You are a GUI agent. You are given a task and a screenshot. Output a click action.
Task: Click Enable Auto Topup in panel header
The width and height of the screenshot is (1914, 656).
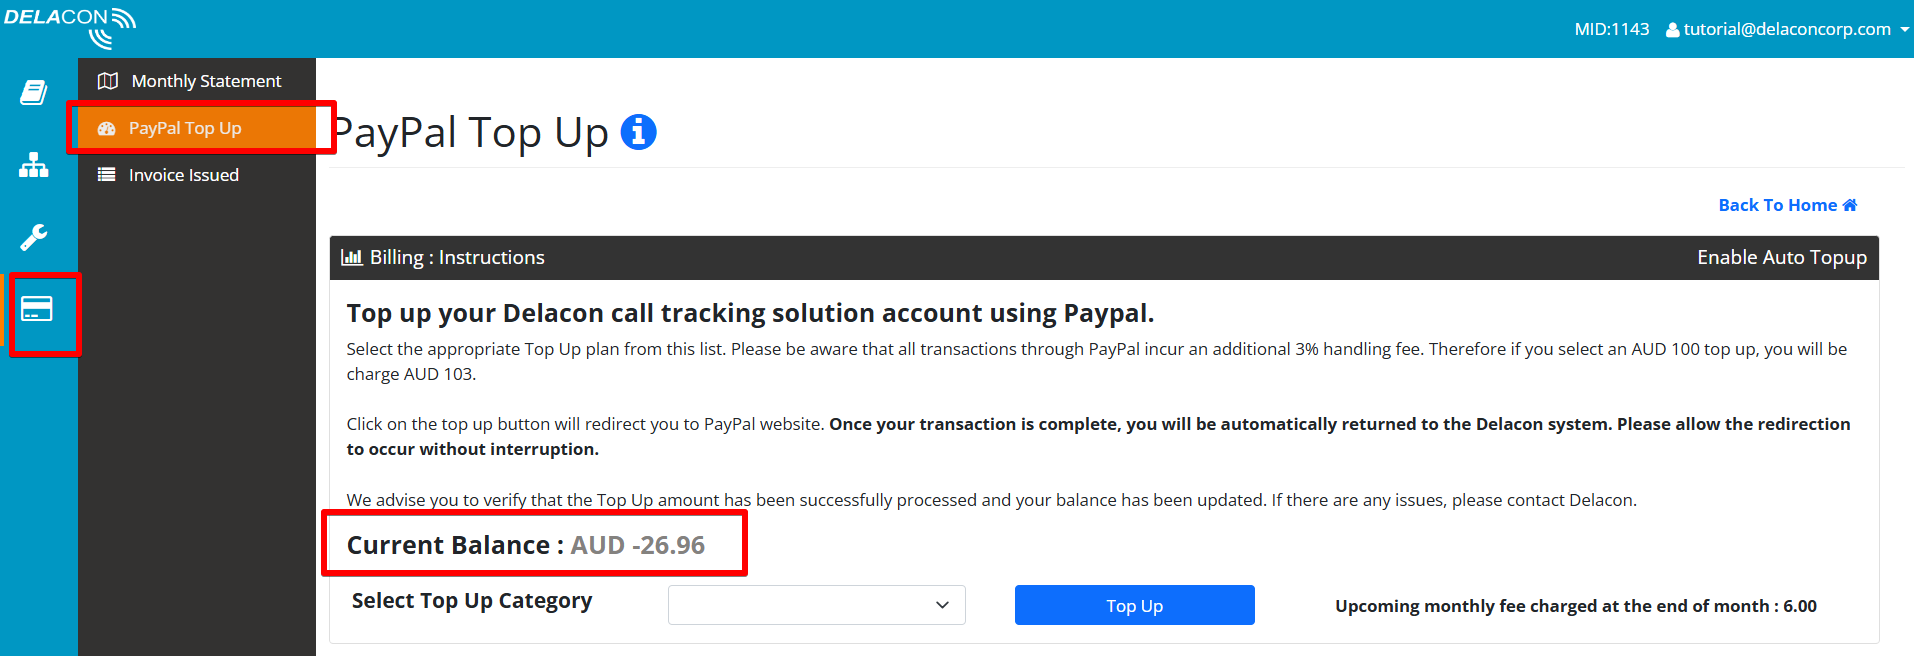(x=1782, y=257)
